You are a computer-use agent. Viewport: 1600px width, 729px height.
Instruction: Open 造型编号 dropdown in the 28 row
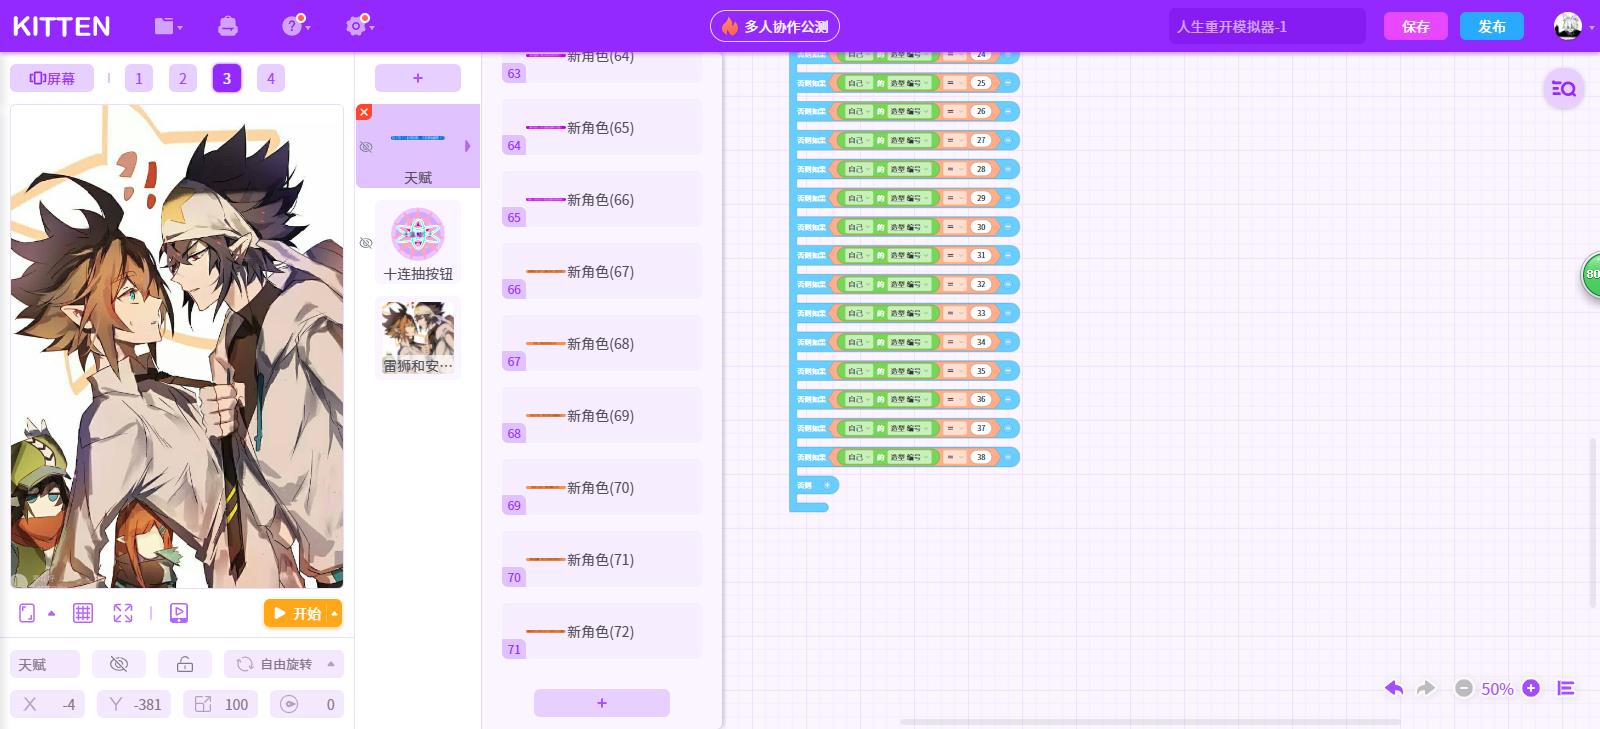point(910,169)
